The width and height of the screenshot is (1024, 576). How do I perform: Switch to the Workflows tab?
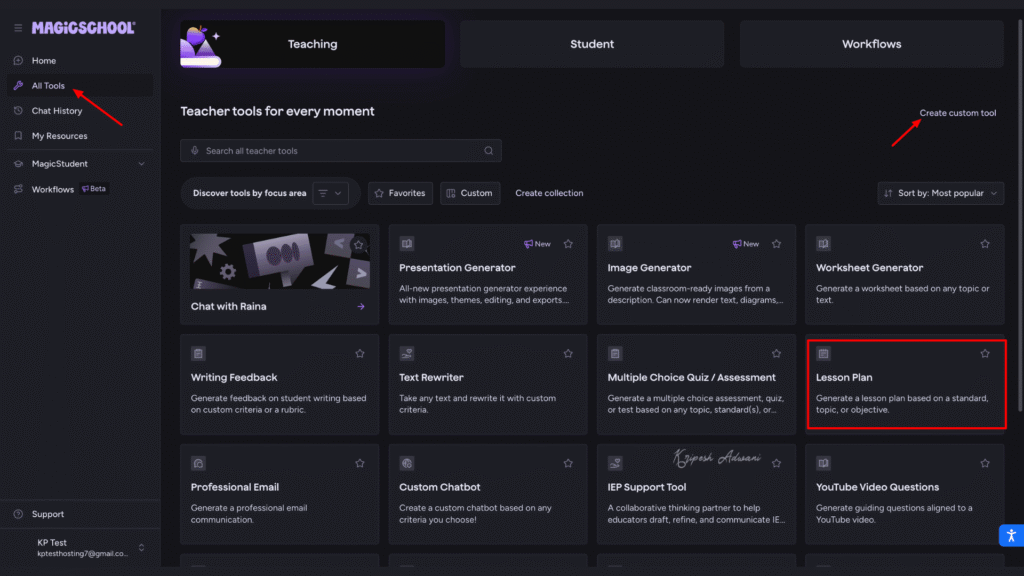[871, 44]
